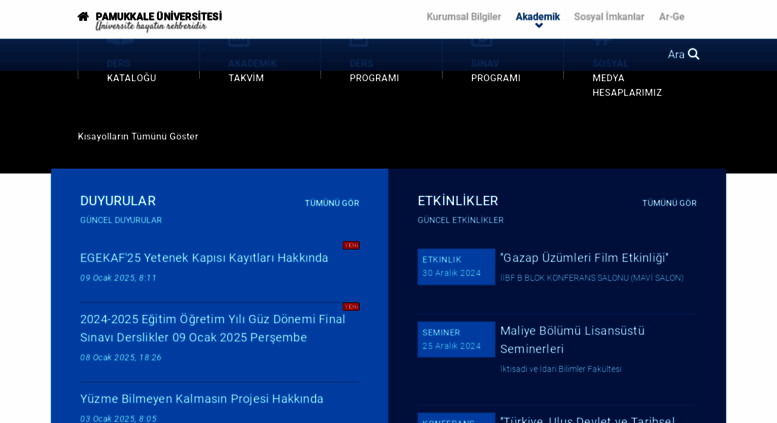Open the Ders Programı shortcut
This screenshot has width=777, height=423.
point(374,70)
